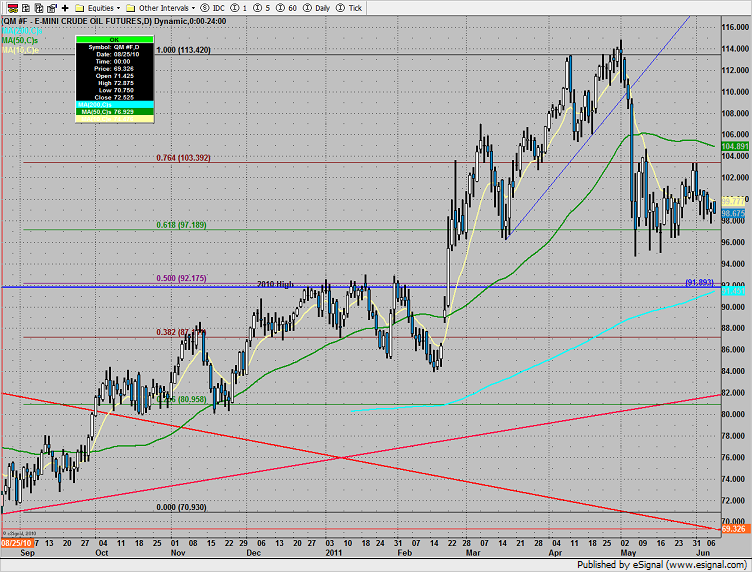Click the Other Intervals folder icon
Image resolution: width=752 pixels, height=572 pixels.
(130, 8)
